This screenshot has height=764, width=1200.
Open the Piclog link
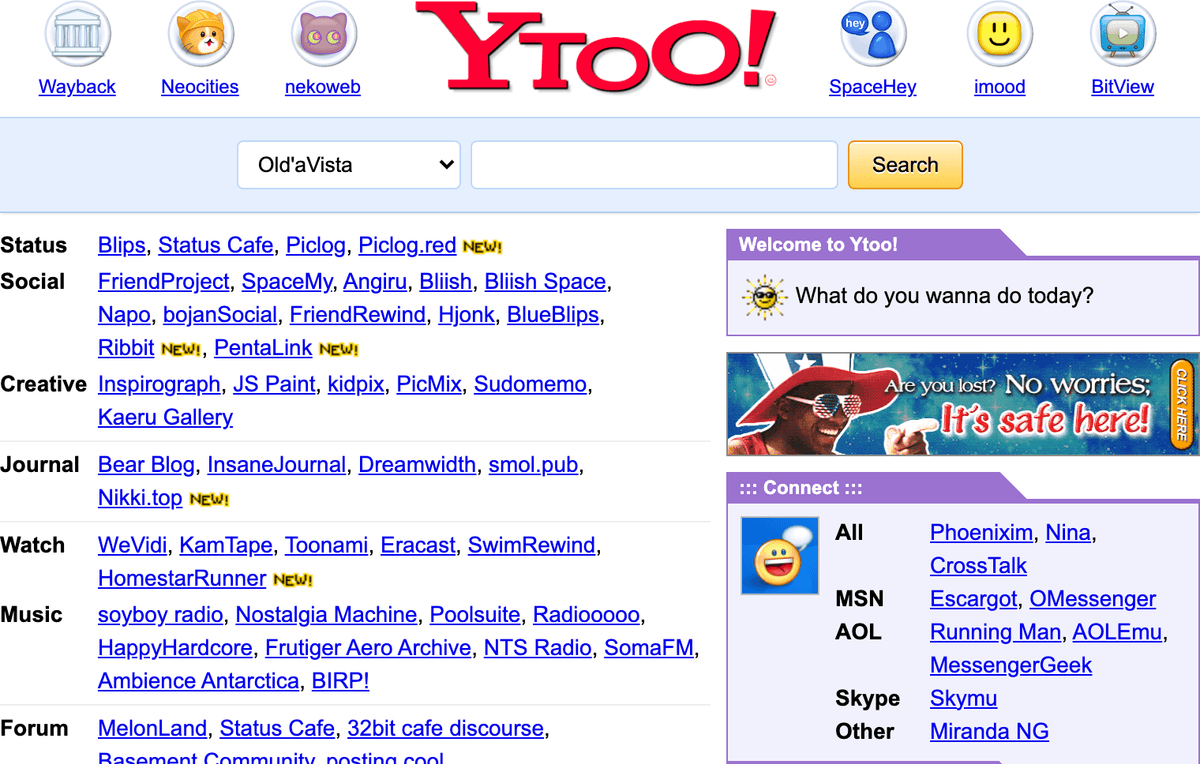pyautogui.click(x=316, y=245)
